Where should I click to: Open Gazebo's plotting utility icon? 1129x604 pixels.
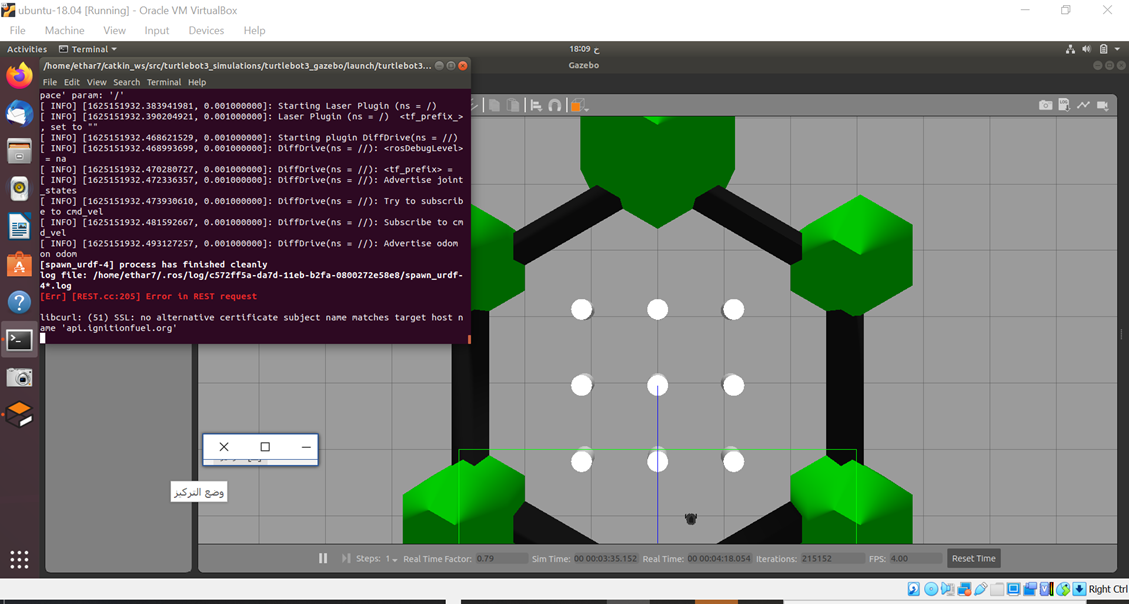click(x=1082, y=104)
